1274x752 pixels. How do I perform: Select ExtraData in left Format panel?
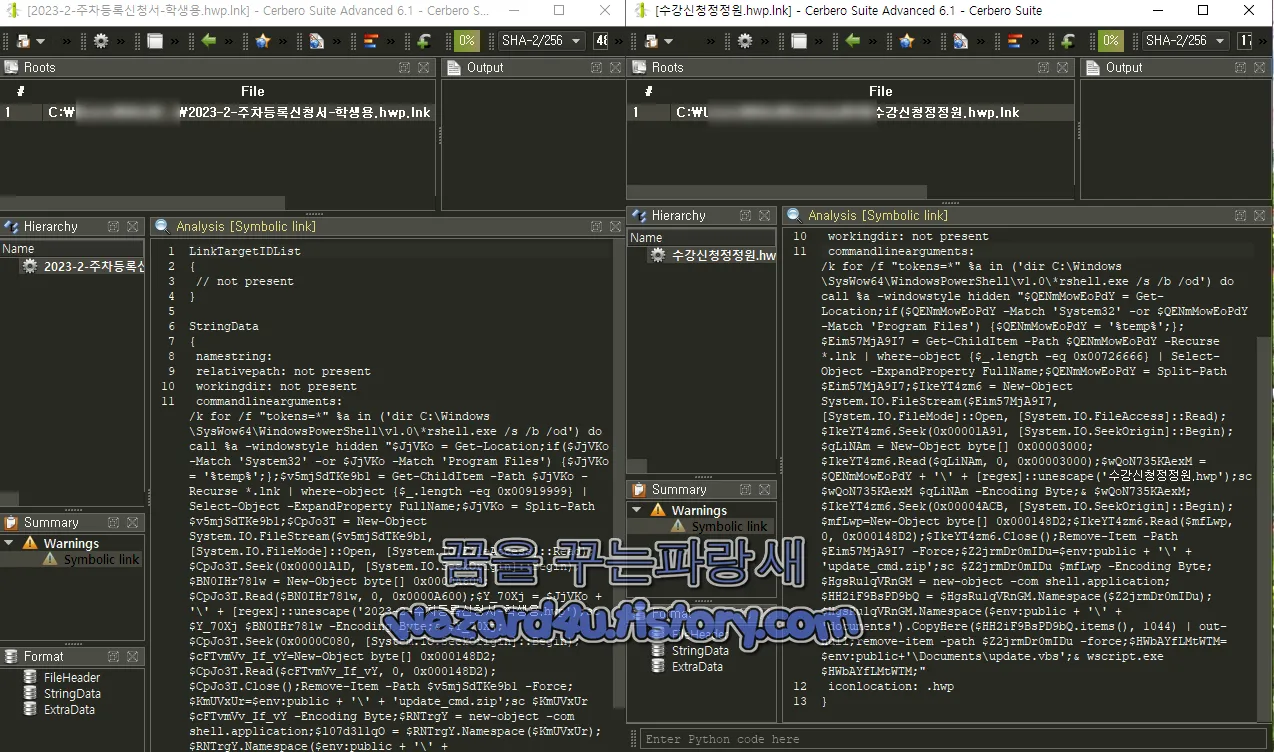(x=69, y=709)
